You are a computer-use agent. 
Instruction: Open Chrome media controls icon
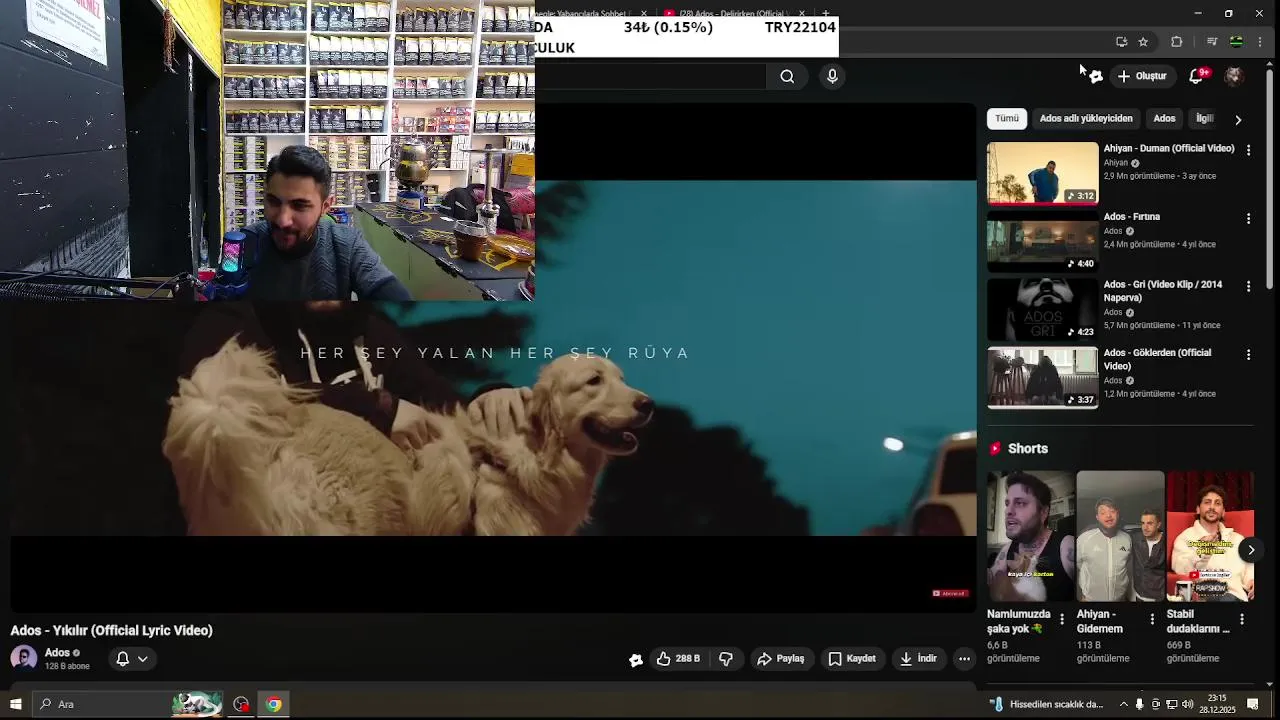click(x=1211, y=42)
